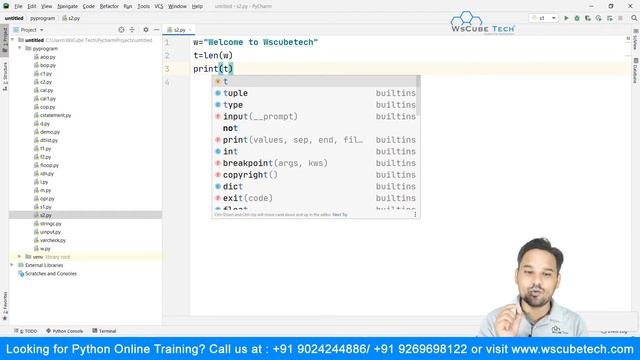Click line 2 code t=len(w)

coord(213,56)
